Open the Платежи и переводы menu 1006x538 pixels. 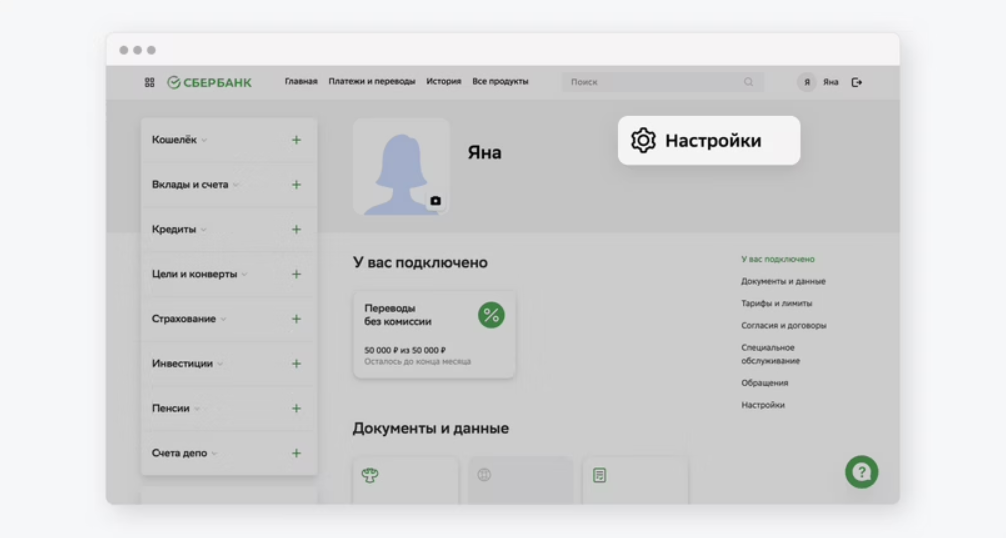pyautogui.click(x=372, y=82)
